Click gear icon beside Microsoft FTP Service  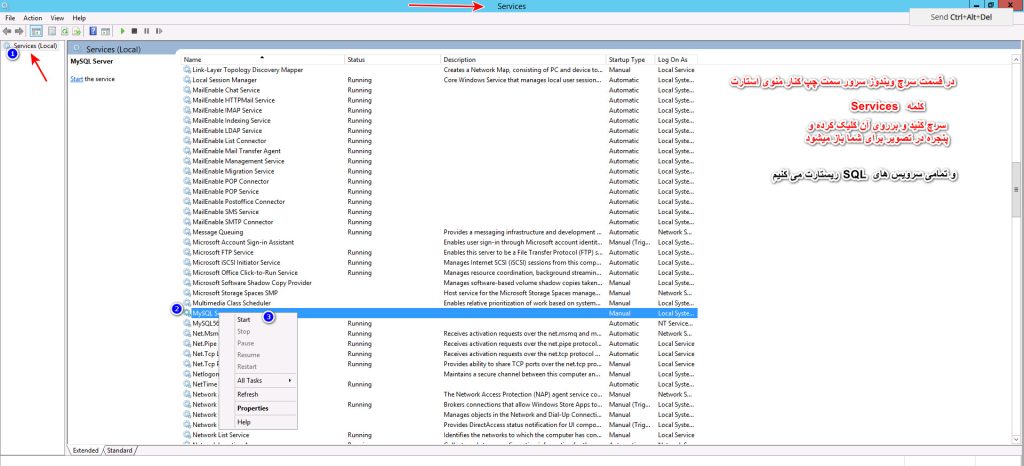[187, 252]
